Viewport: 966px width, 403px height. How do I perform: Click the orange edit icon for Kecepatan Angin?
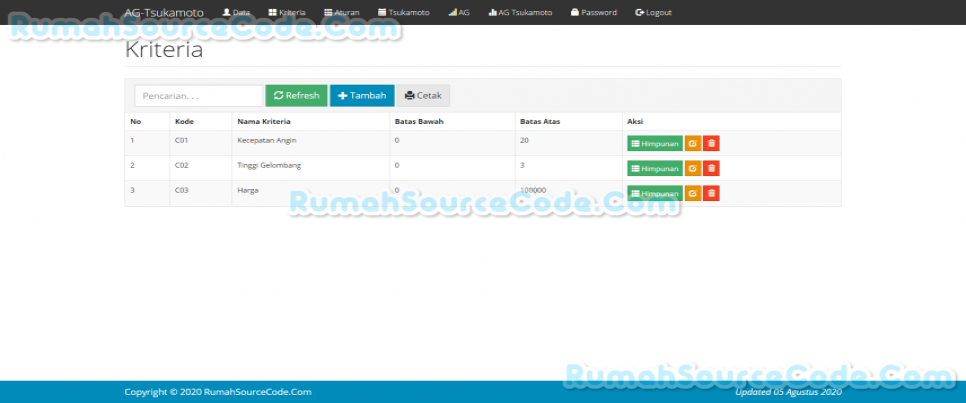693,143
